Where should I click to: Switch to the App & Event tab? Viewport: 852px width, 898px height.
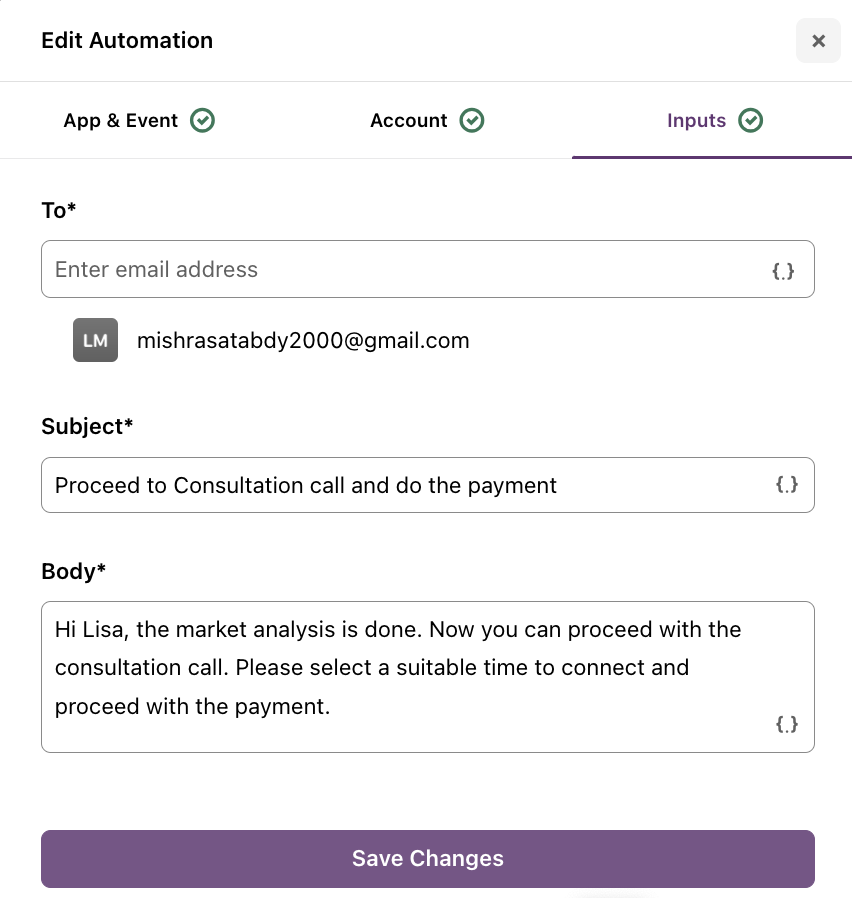(x=139, y=120)
